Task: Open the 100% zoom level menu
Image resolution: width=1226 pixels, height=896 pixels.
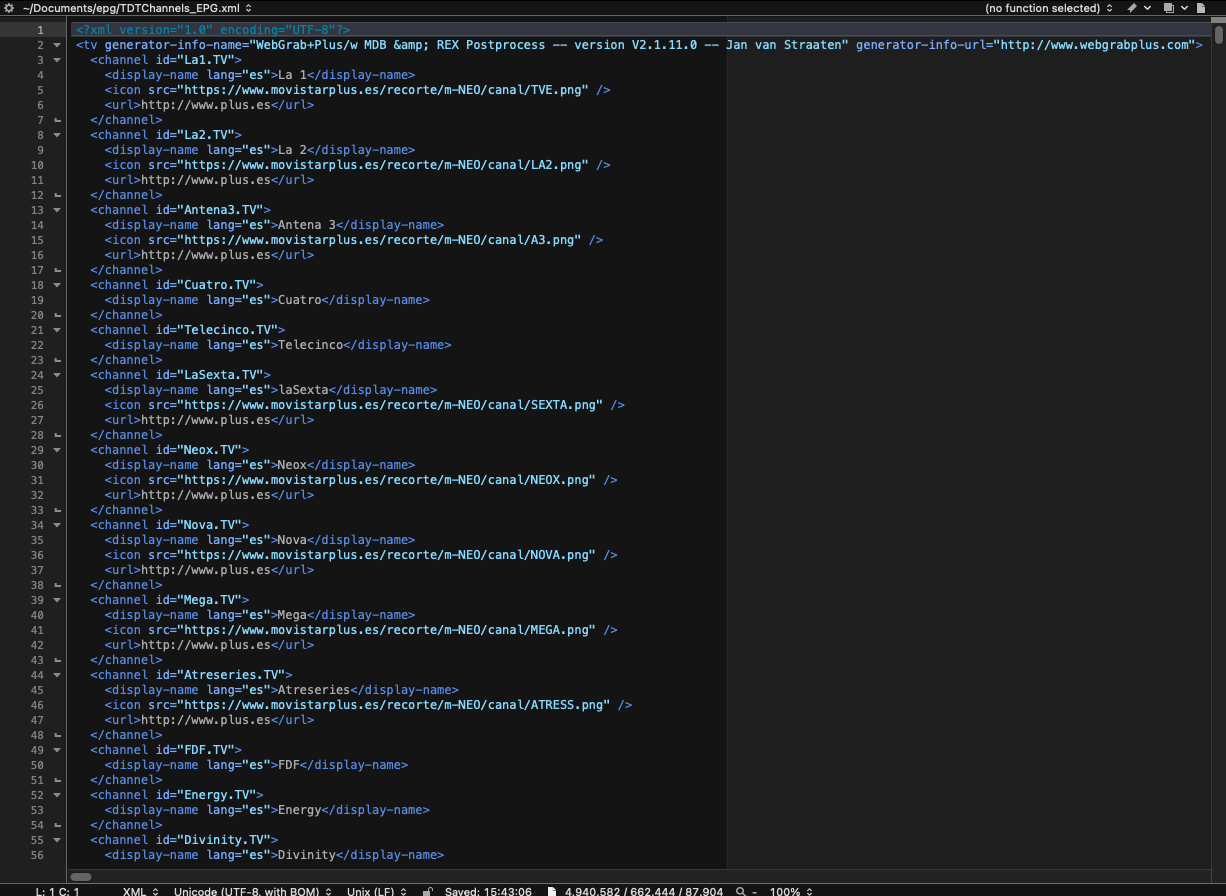Action: point(790,890)
